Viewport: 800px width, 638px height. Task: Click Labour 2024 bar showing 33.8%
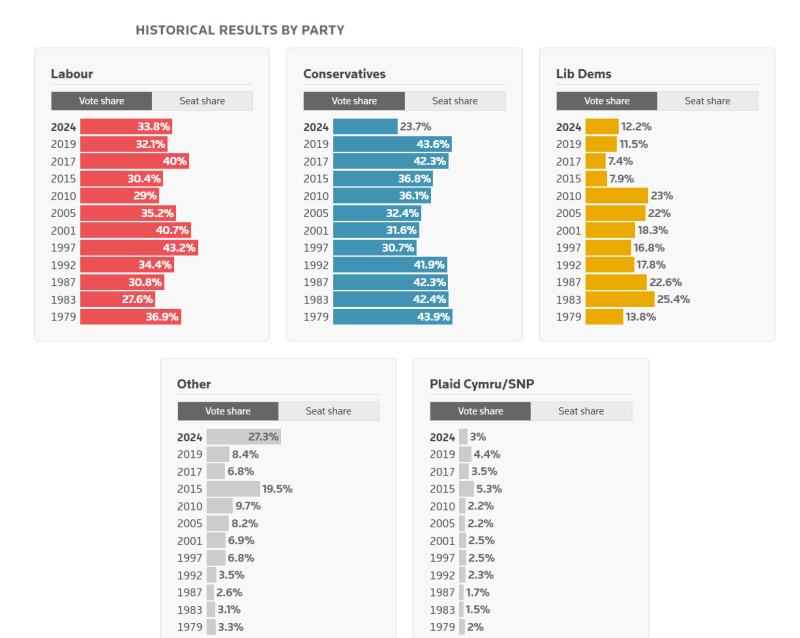coord(126,127)
